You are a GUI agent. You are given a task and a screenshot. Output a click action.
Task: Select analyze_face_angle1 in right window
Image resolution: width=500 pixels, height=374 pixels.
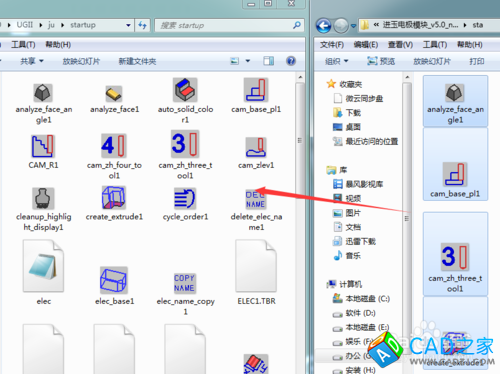click(455, 101)
